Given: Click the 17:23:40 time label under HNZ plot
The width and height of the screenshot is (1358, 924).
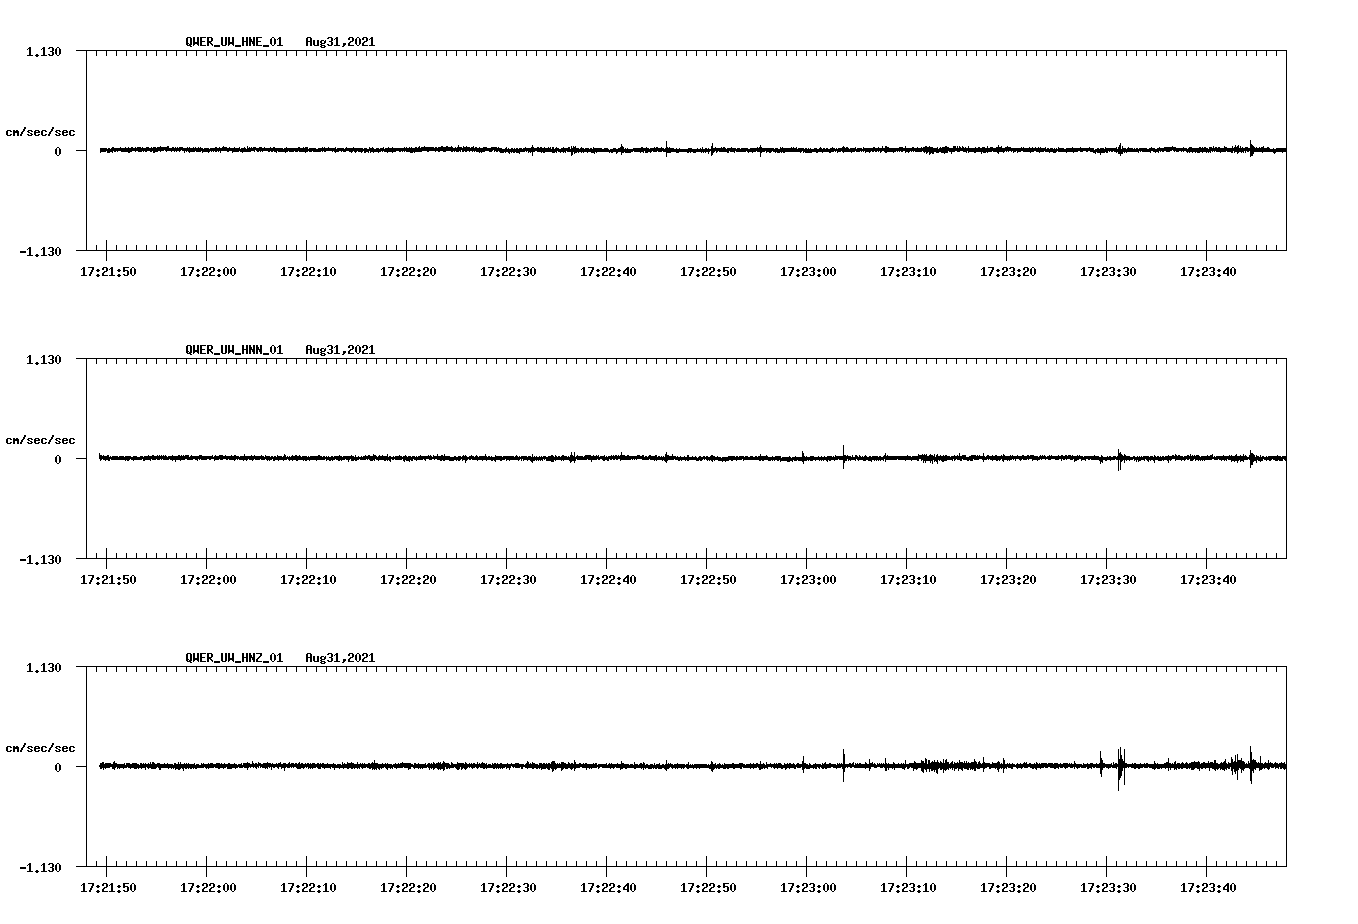Looking at the screenshot, I should tap(1208, 888).
